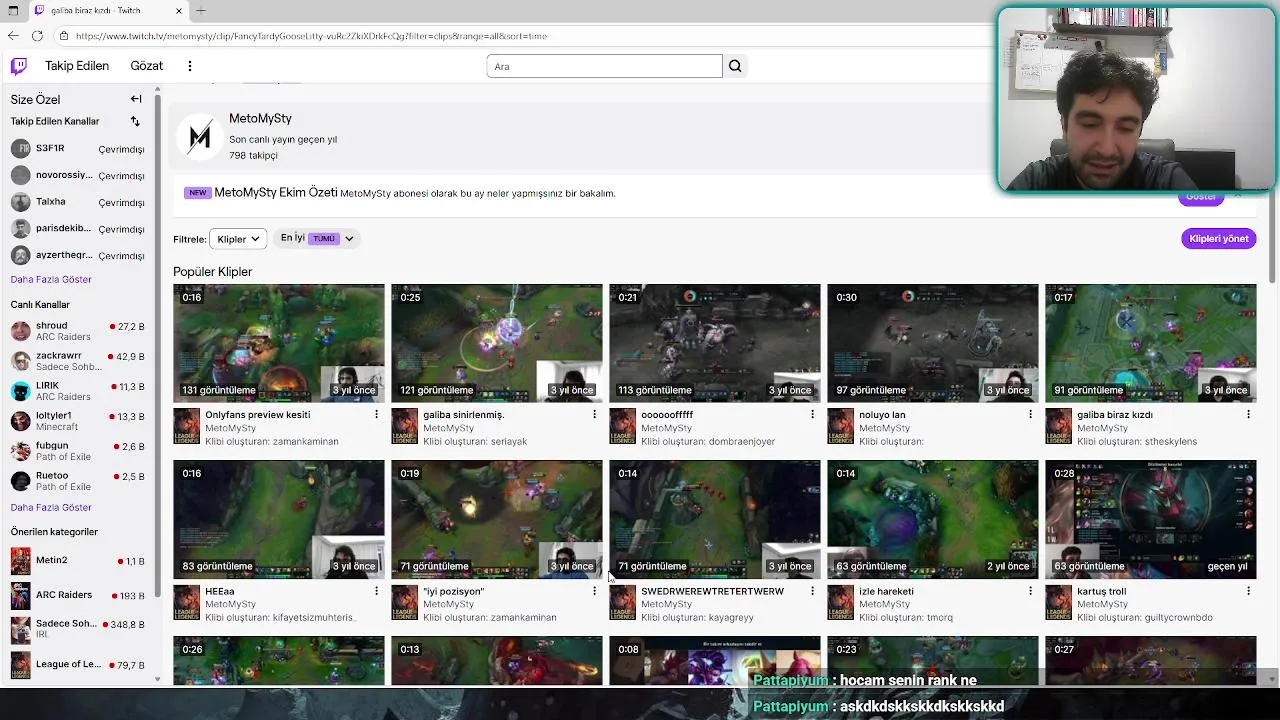This screenshot has height=720, width=1280.
Task: Open the fubgun live channel
Action: pos(79,451)
